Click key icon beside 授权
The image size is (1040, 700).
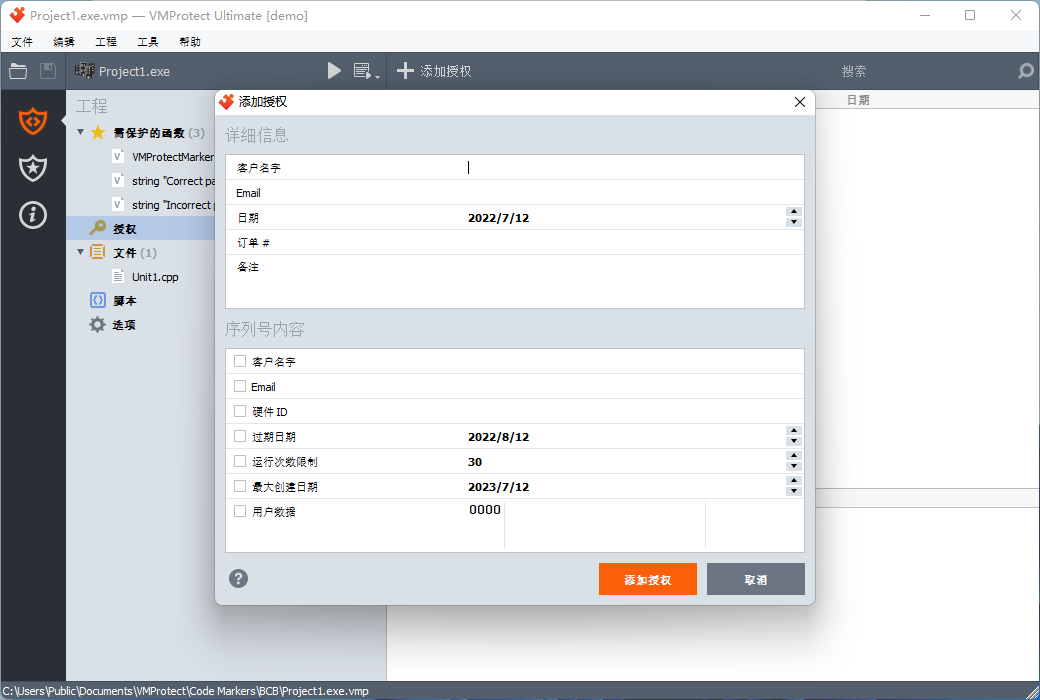point(98,228)
